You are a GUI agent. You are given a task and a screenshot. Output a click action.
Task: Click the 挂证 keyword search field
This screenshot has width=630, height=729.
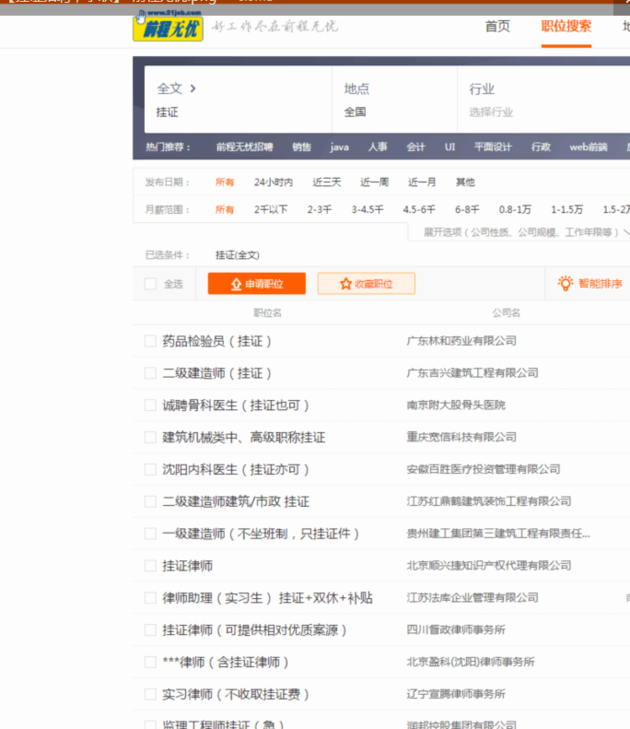click(238, 112)
